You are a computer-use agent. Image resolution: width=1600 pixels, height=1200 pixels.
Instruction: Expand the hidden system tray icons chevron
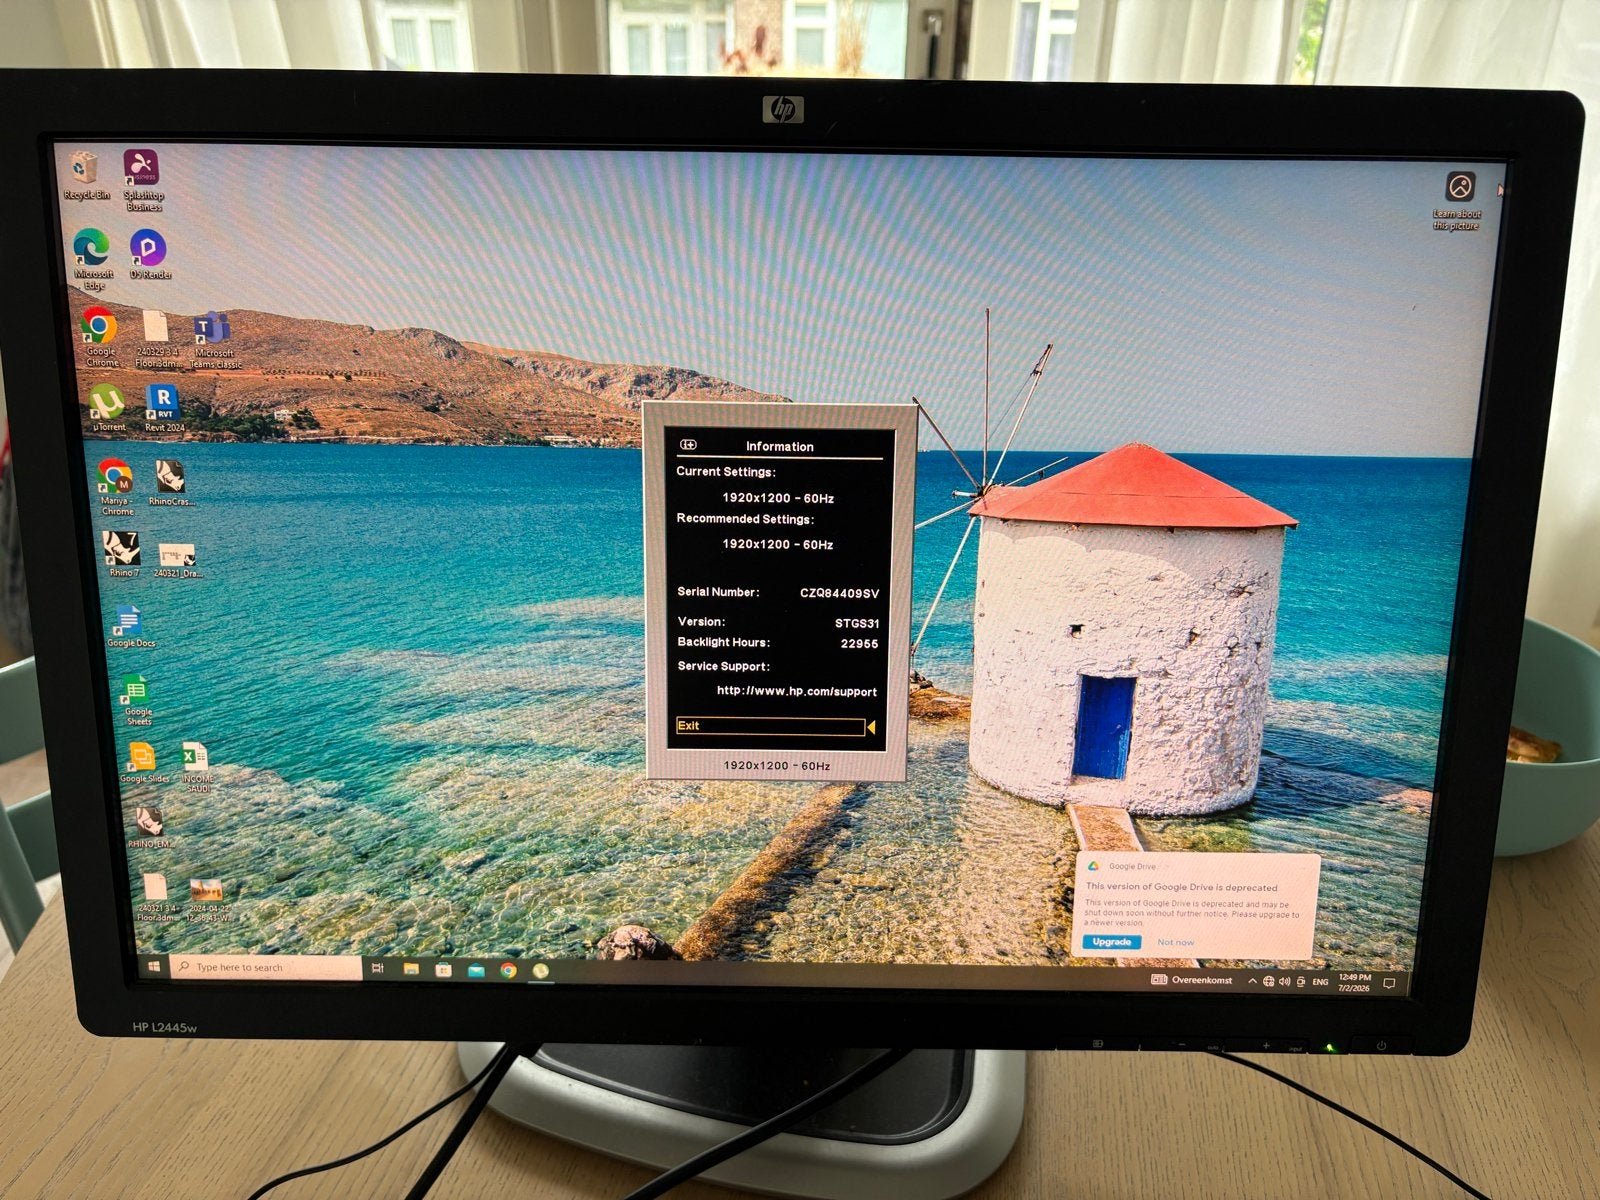tap(1252, 982)
